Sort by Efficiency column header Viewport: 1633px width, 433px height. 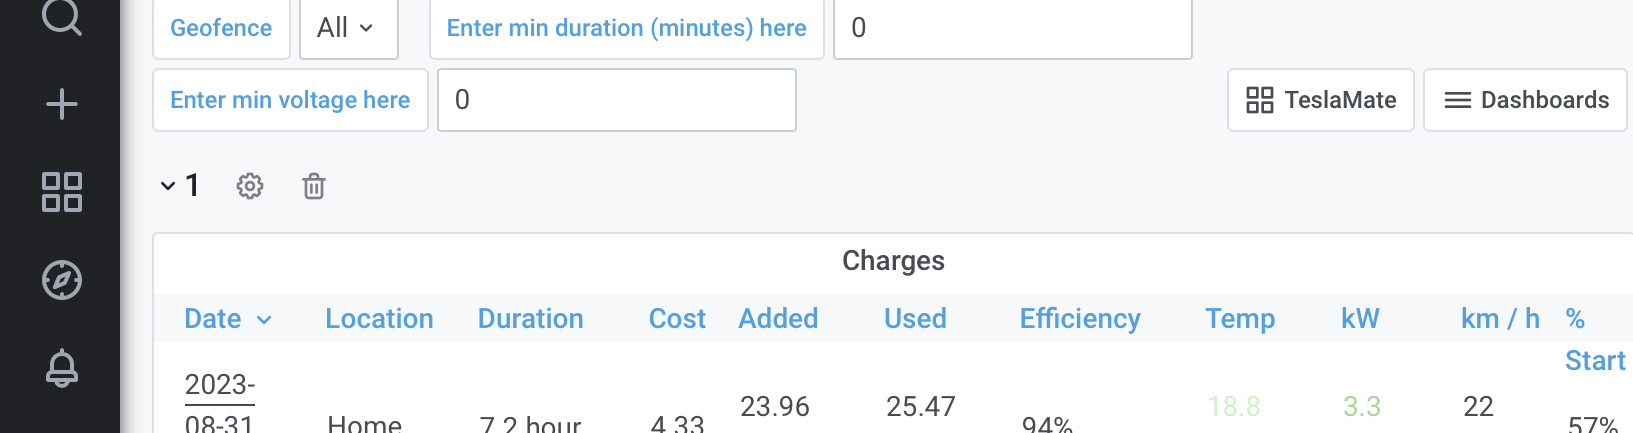click(x=1080, y=319)
